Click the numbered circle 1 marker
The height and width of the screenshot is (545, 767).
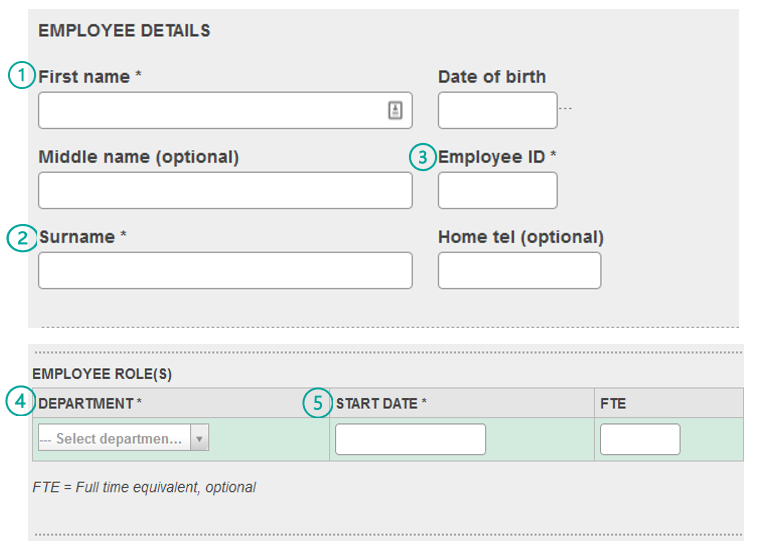(x=22, y=75)
